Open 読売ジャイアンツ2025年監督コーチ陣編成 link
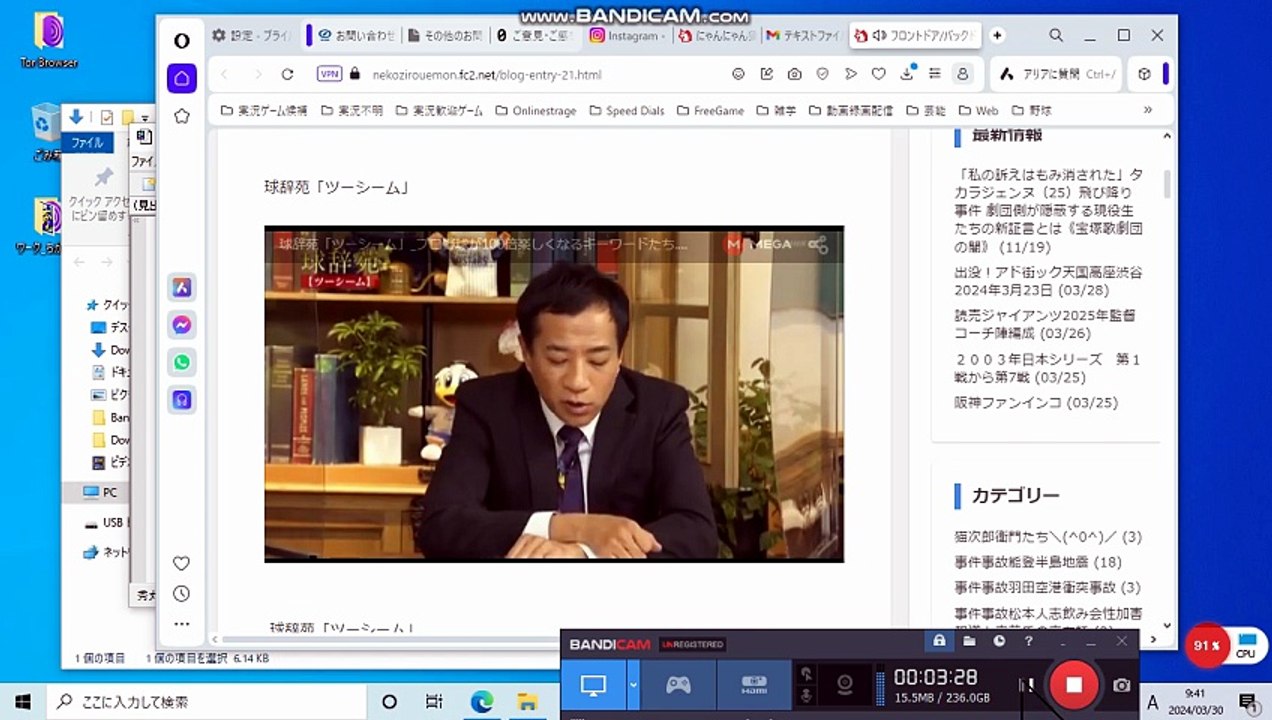 [1045, 324]
